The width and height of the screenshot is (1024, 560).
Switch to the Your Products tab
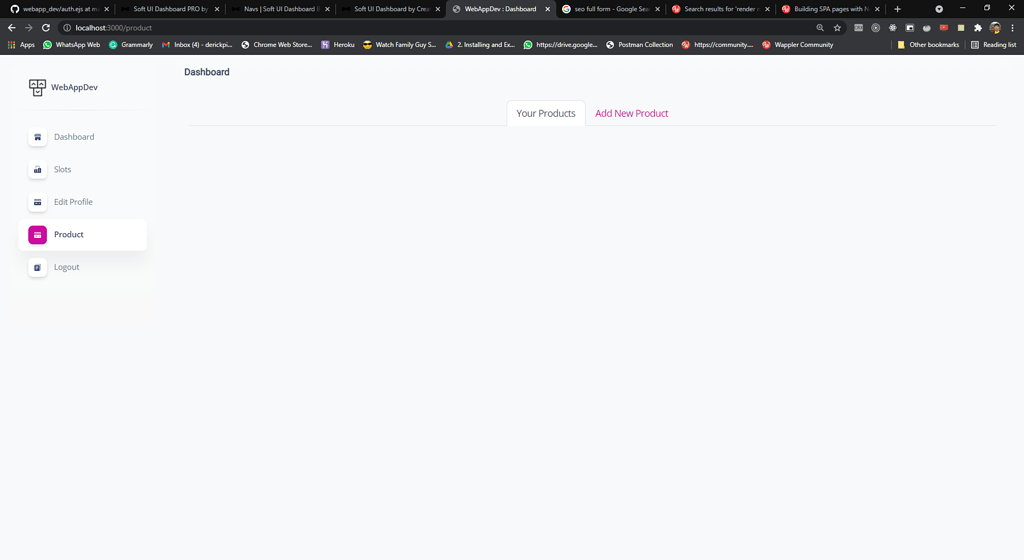(x=546, y=114)
